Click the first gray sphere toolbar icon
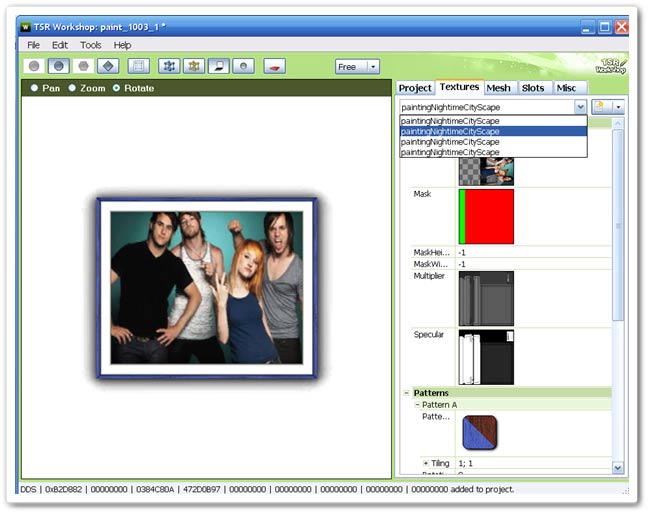Viewport: 650px width, 515px height. coord(34,66)
